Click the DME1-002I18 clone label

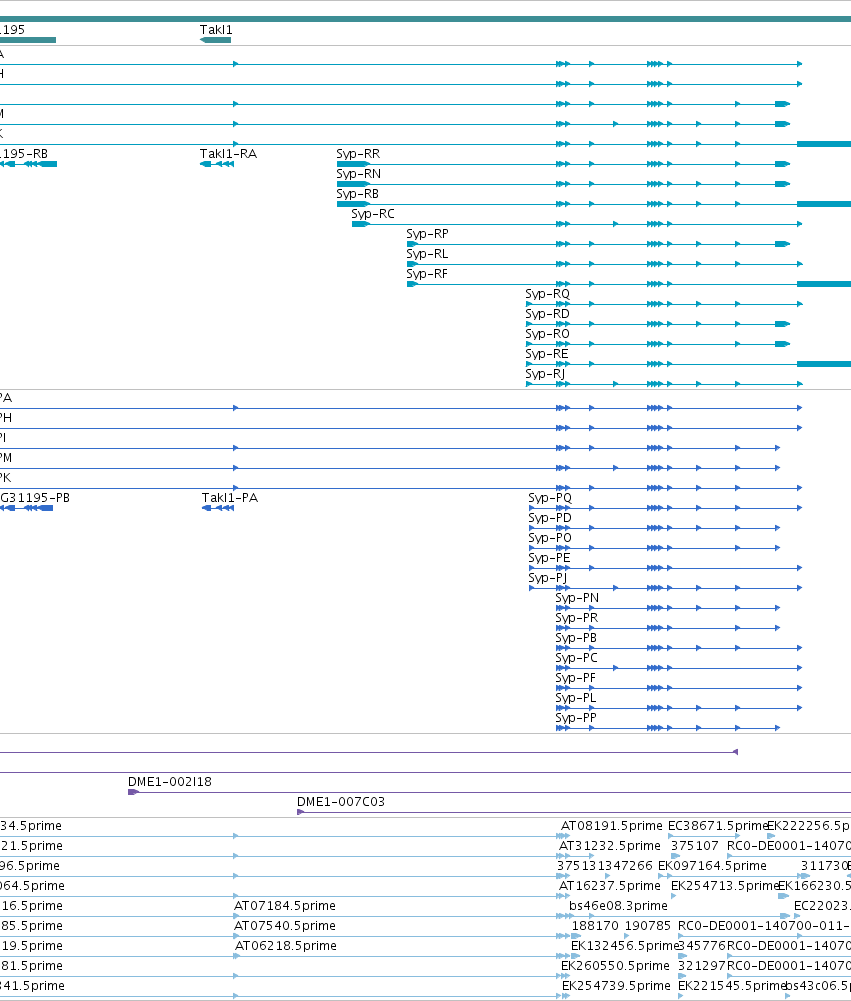170,782
